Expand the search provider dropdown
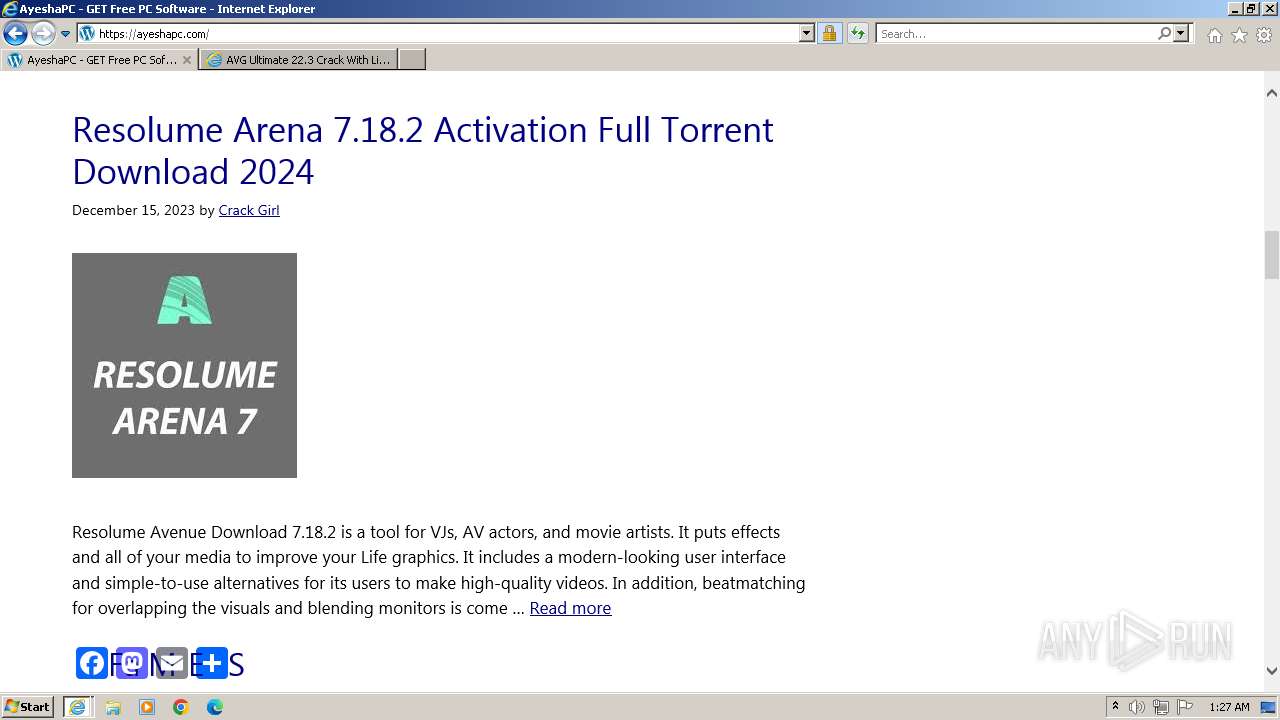The height and width of the screenshot is (720, 1280). 1181,34
